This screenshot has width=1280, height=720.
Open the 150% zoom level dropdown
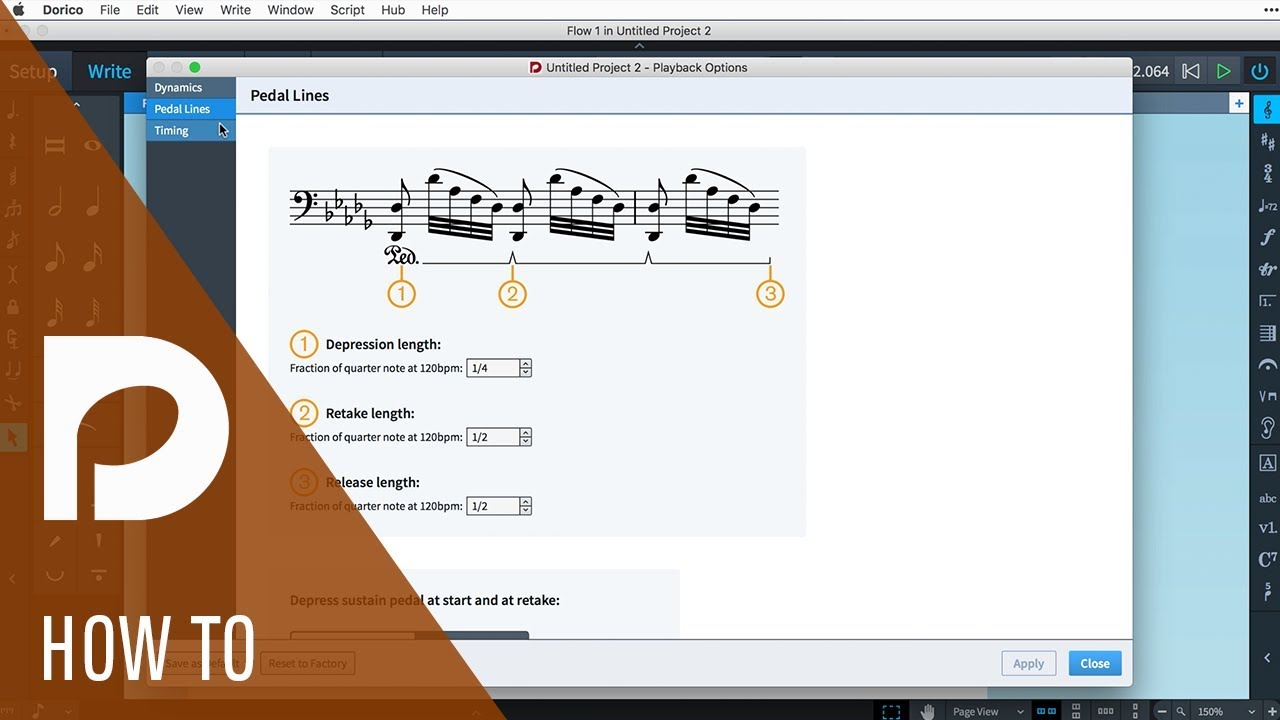(1224, 711)
